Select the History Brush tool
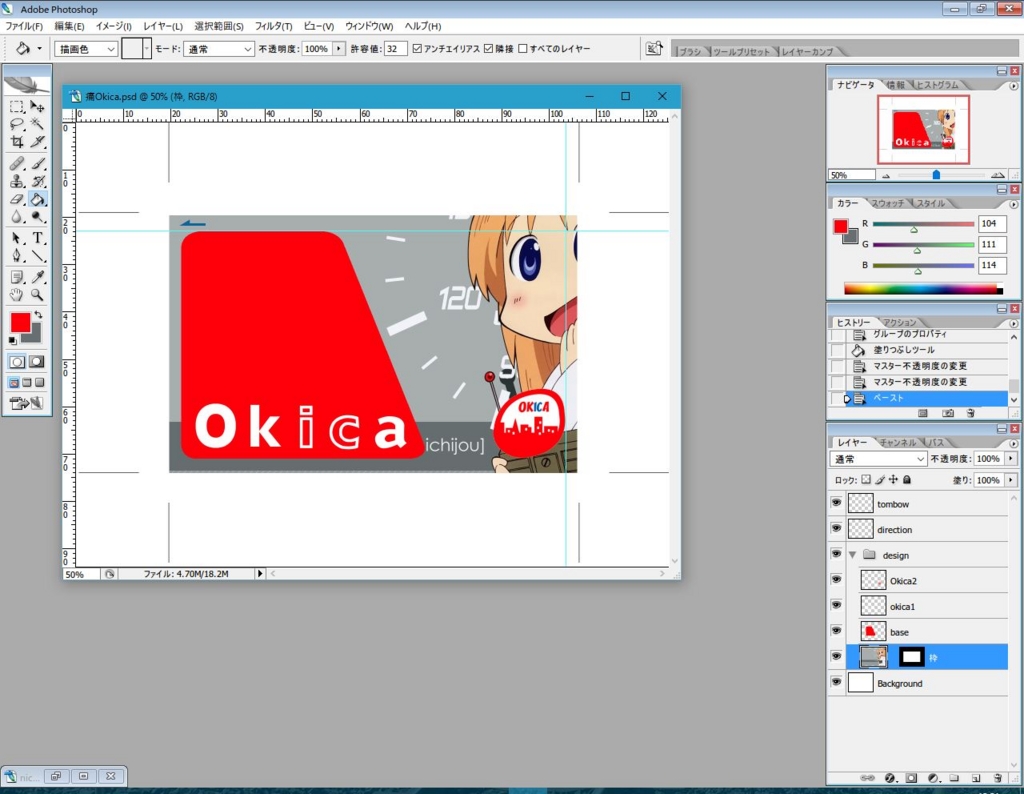This screenshot has width=1024, height=794. (x=37, y=181)
